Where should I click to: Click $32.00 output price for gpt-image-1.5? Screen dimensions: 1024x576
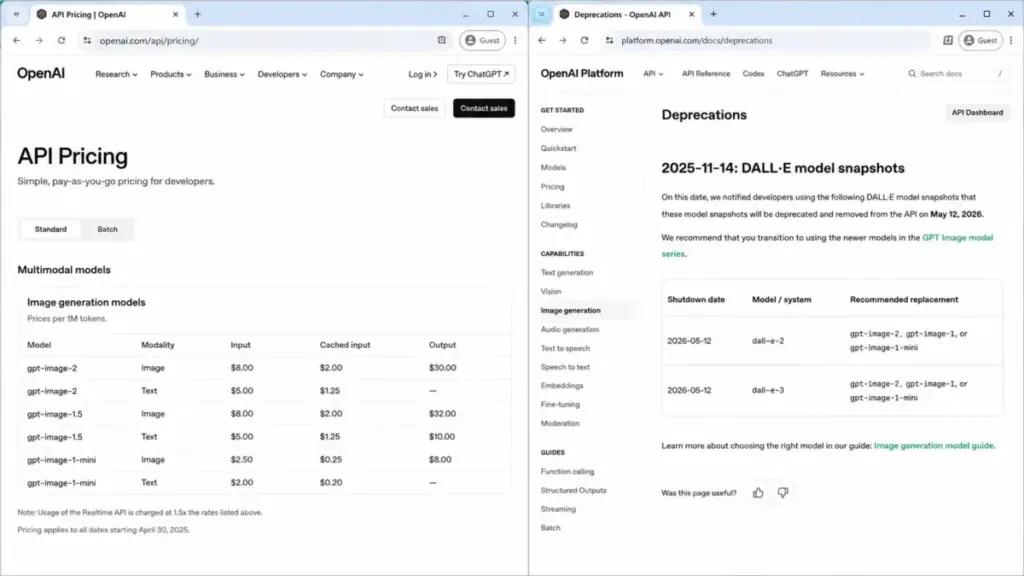click(x=442, y=414)
